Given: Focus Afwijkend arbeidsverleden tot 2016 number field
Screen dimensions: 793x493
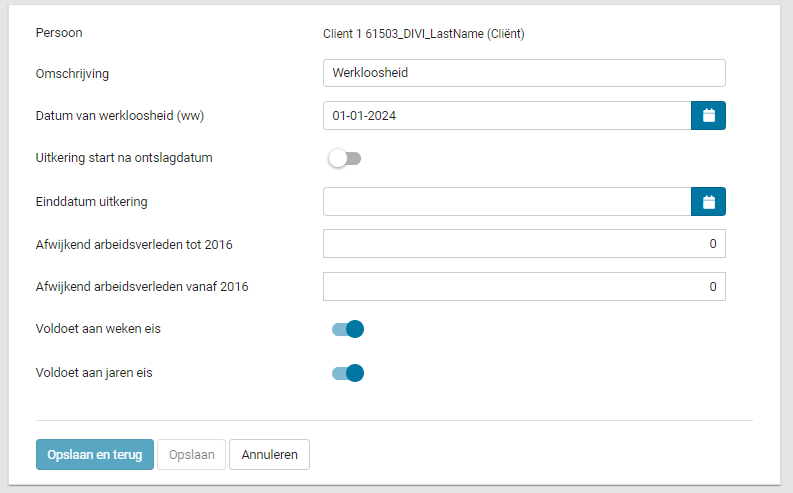Looking at the screenshot, I should click(524, 244).
